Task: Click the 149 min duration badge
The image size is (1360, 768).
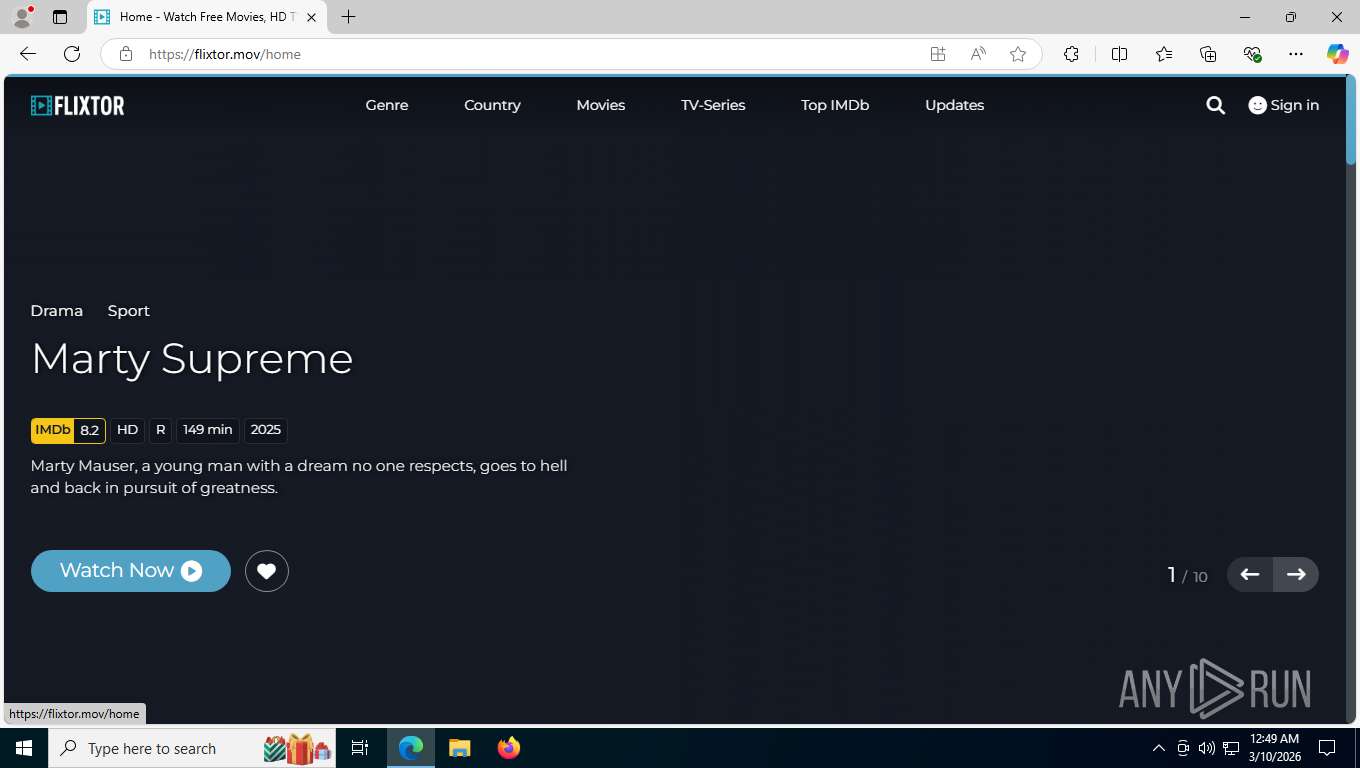Action: tap(208, 430)
